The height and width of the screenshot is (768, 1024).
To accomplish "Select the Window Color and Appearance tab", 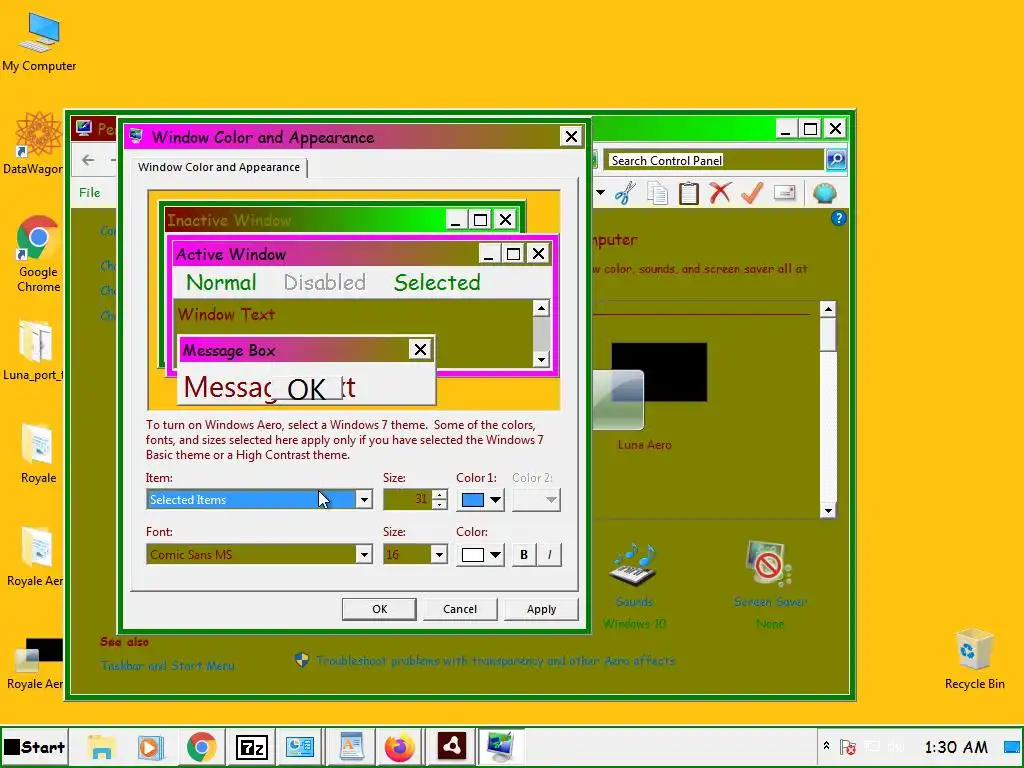I will pos(219,167).
